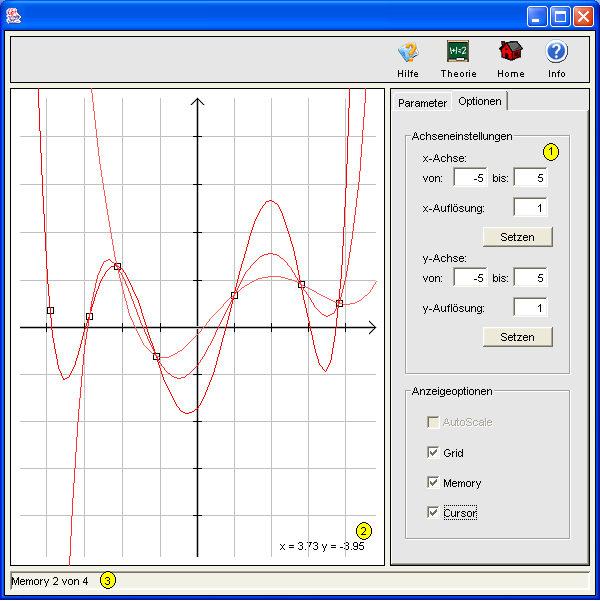Switch to the Parameter tab
The width and height of the screenshot is (600, 601).
pyautogui.click(x=421, y=103)
